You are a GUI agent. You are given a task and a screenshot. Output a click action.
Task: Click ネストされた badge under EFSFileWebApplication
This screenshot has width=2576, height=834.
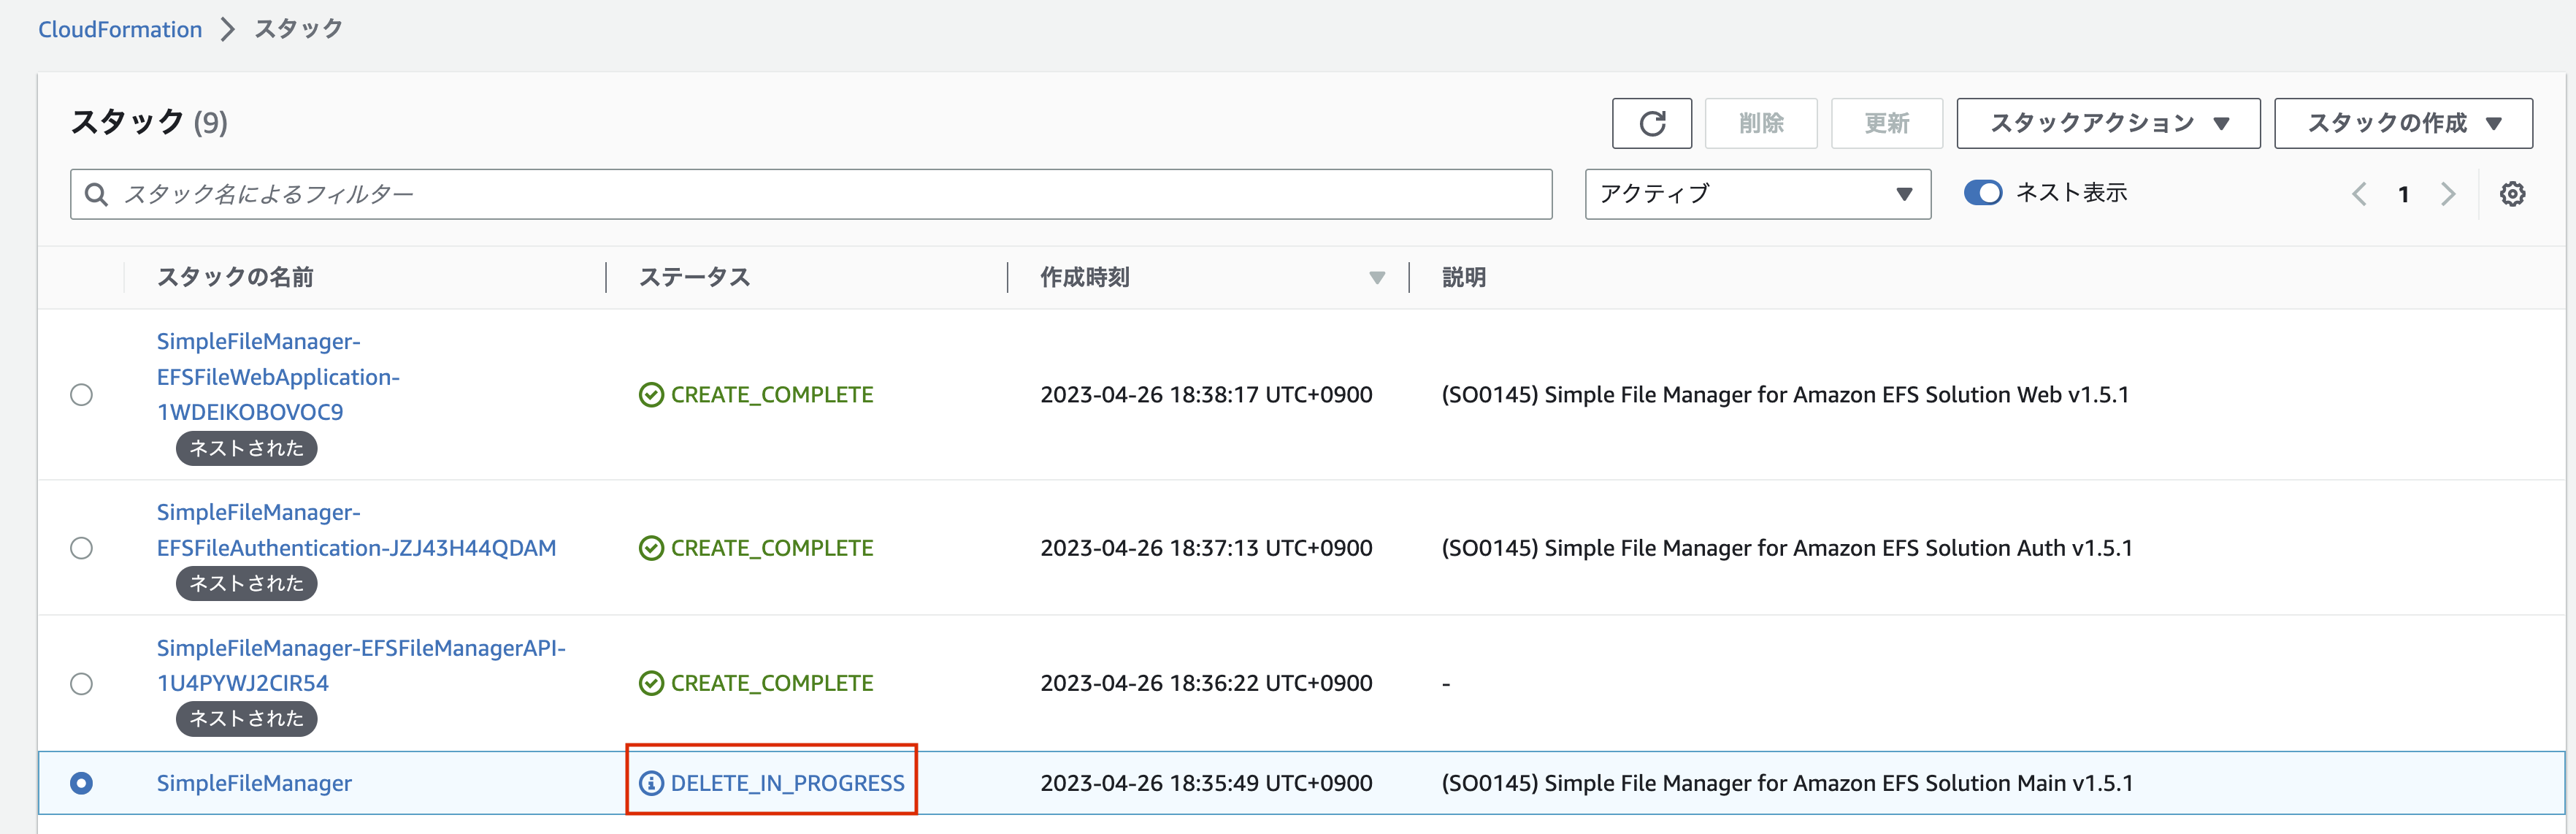tap(246, 448)
